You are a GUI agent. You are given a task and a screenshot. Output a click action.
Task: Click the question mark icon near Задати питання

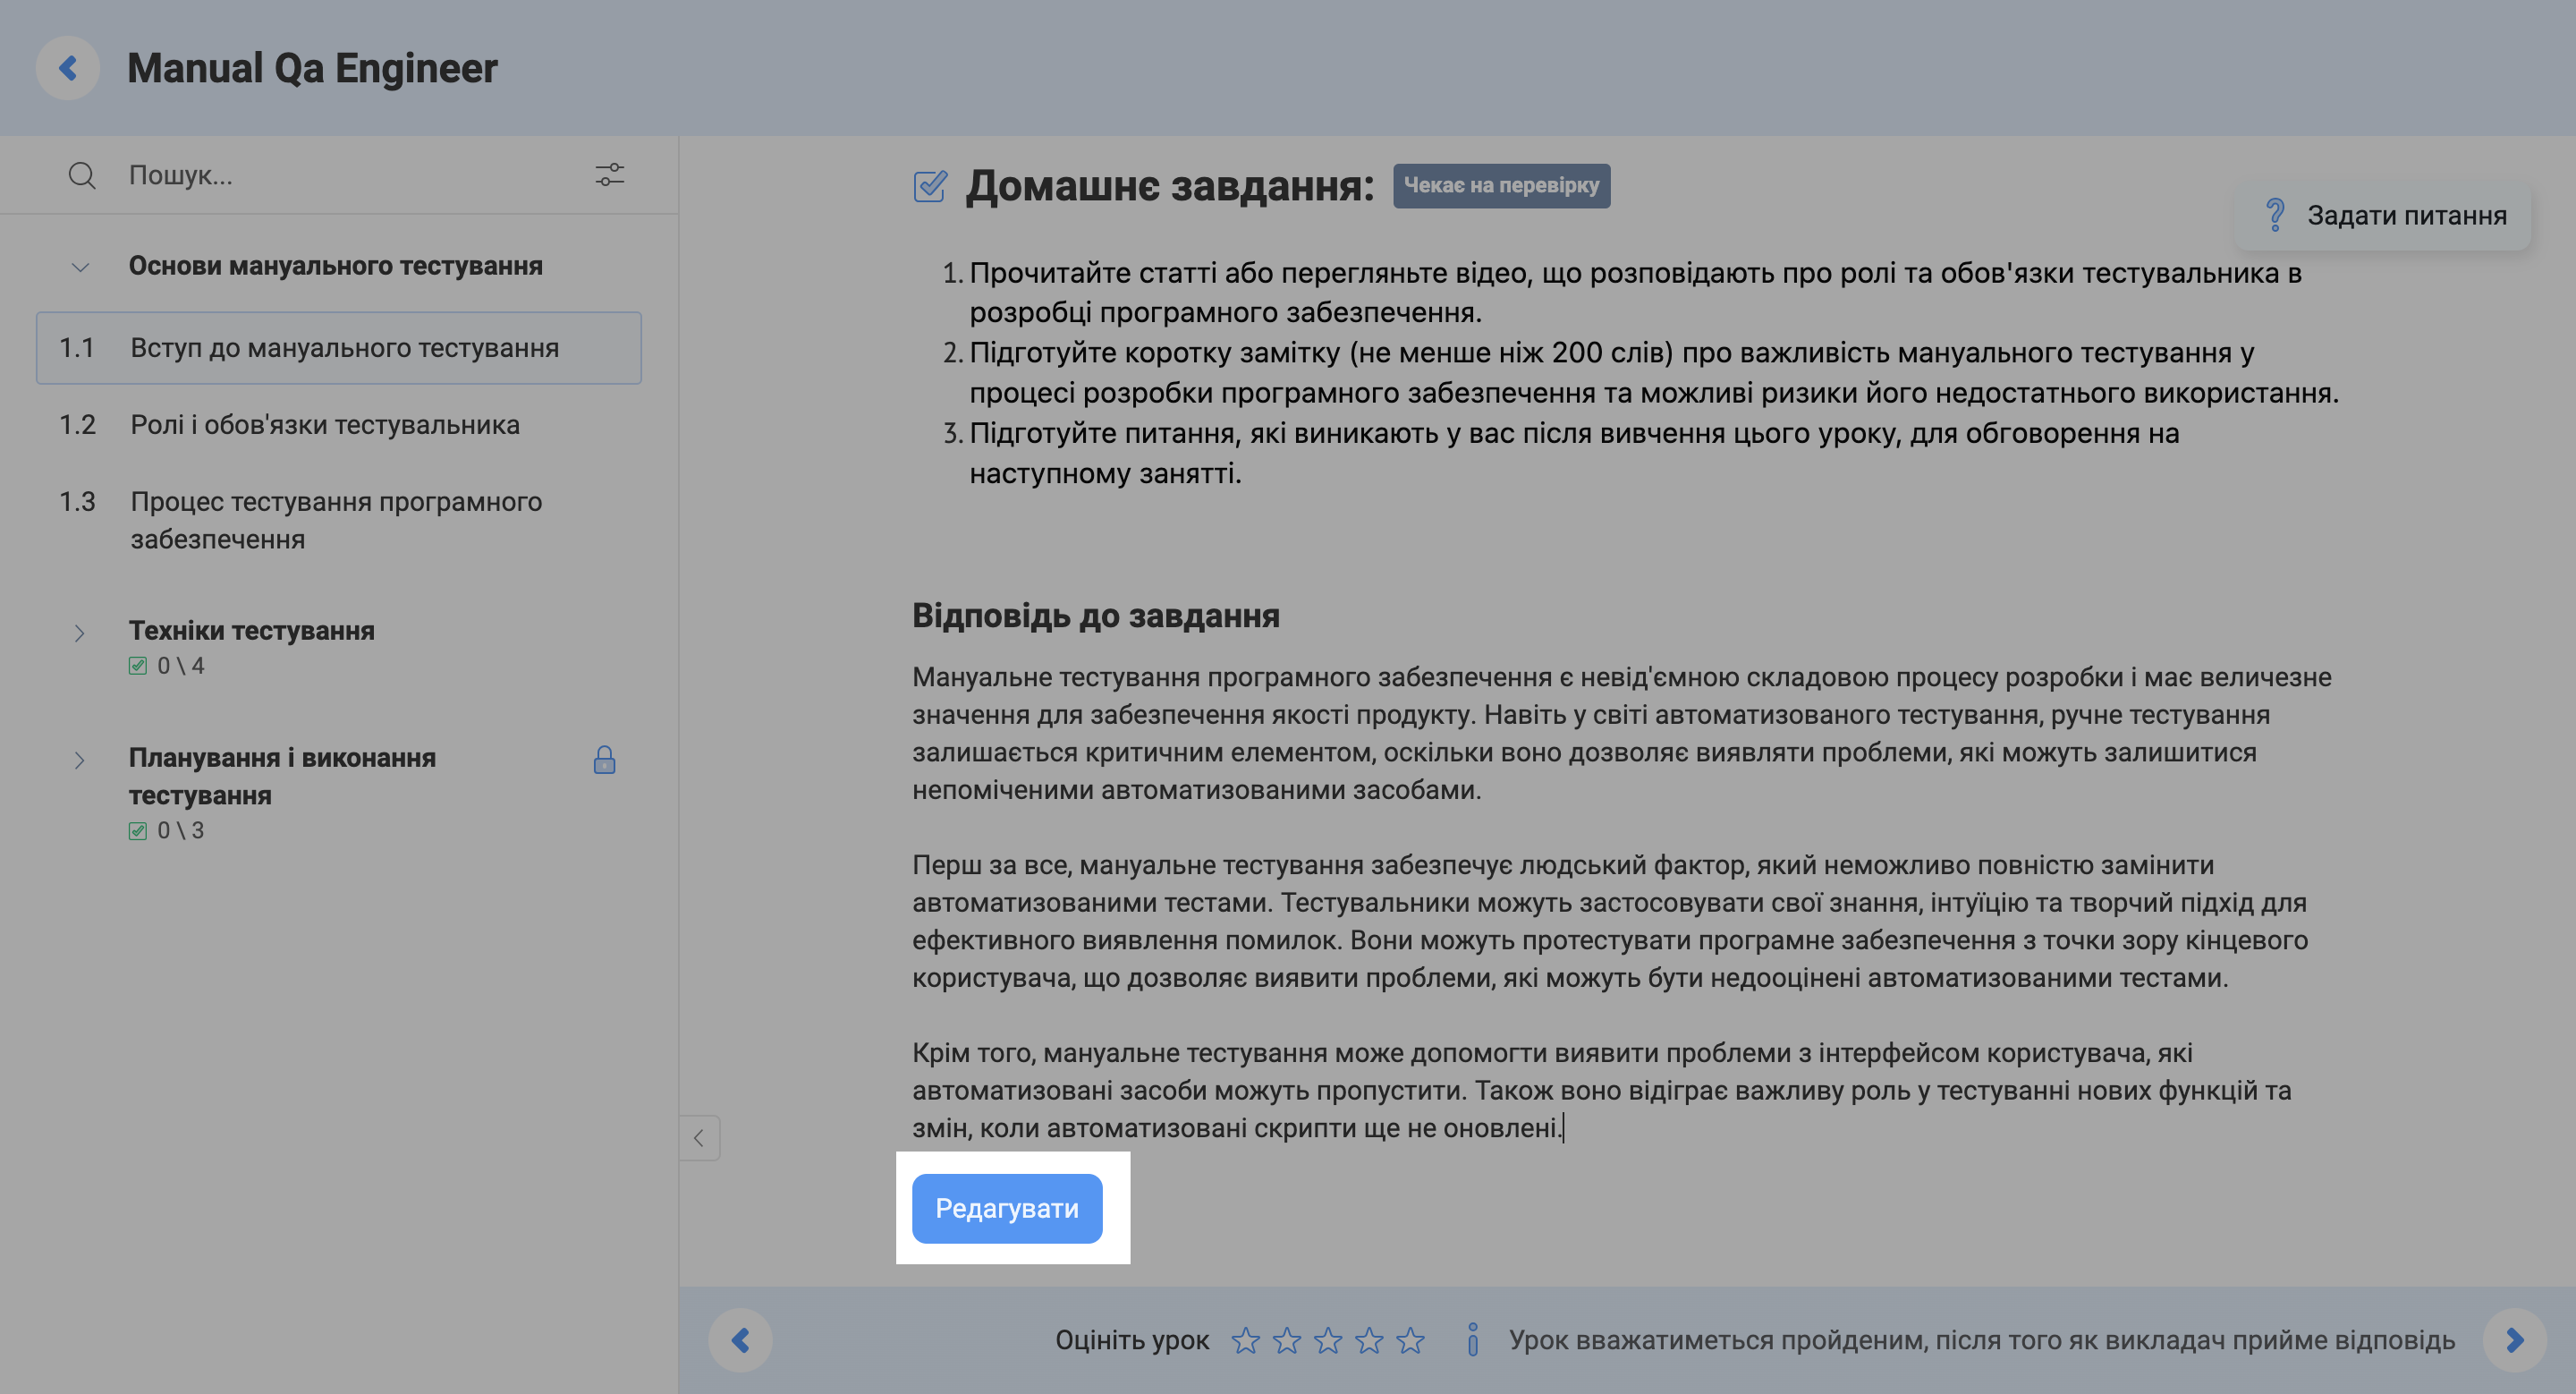pyautogui.click(x=2277, y=214)
